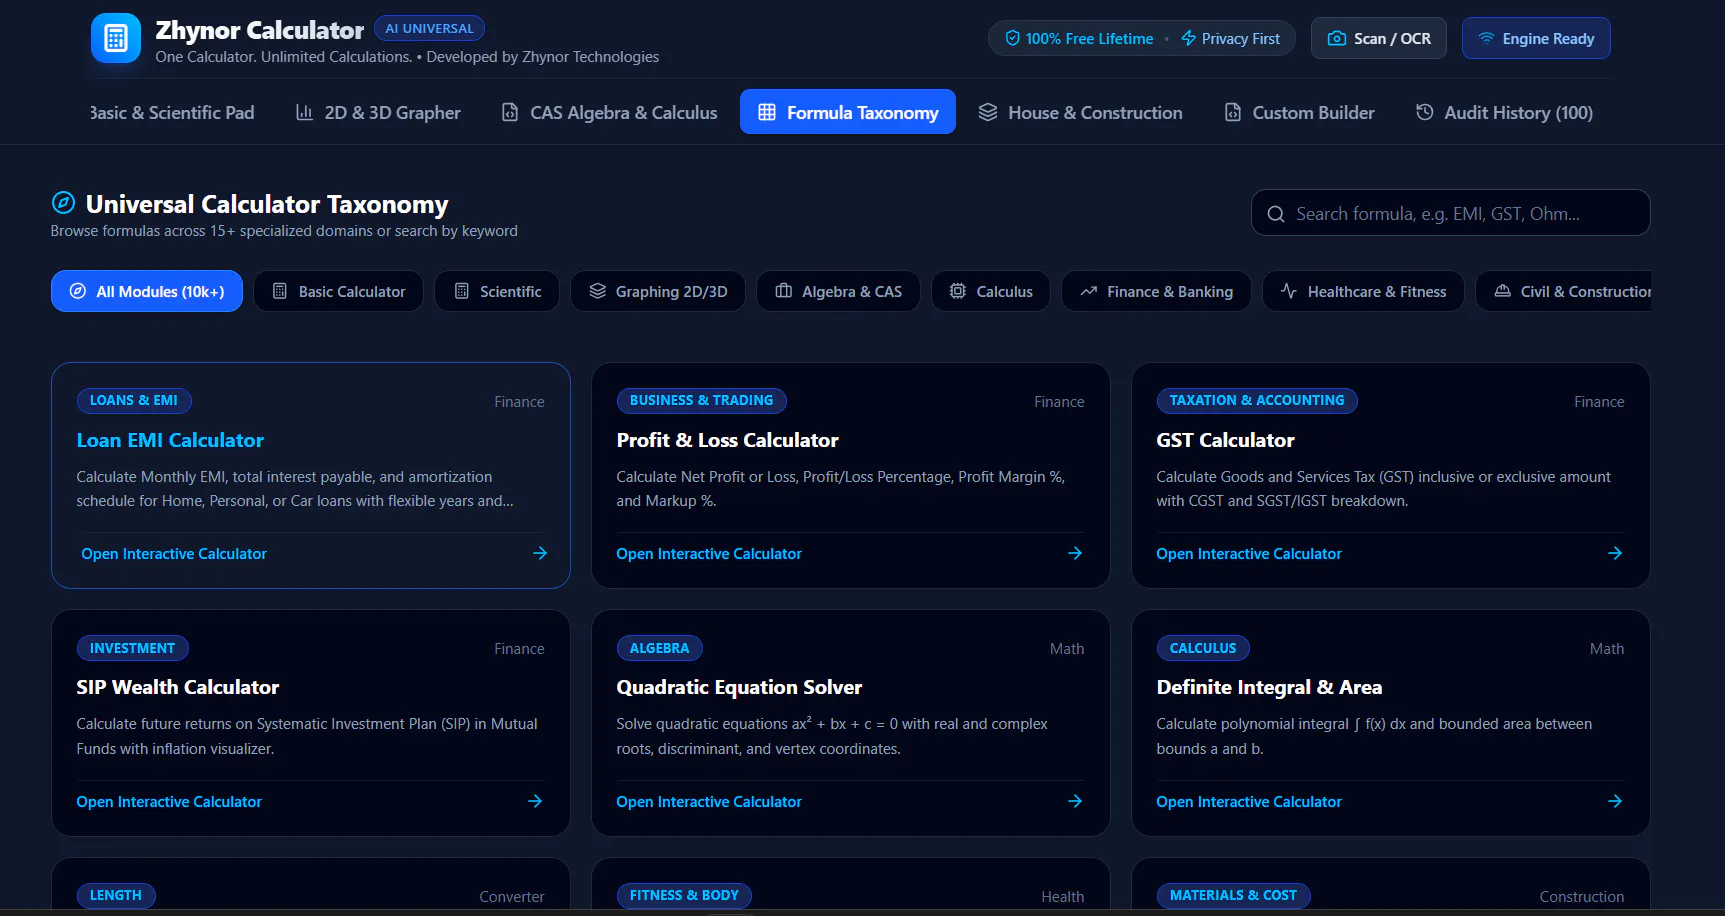This screenshot has height=916, width=1725.
Task: Click the layers icon in Graphing 2D/3D chip
Action: click(598, 291)
